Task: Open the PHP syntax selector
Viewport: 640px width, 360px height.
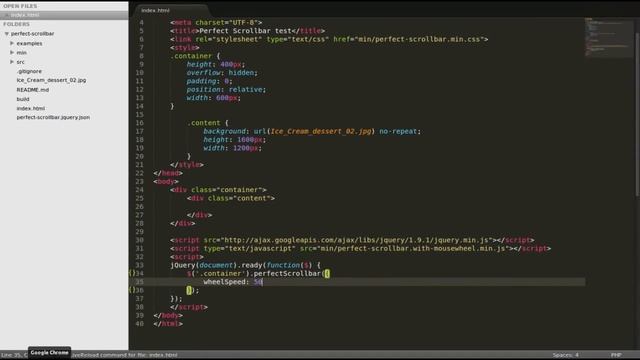Action: pos(616,355)
